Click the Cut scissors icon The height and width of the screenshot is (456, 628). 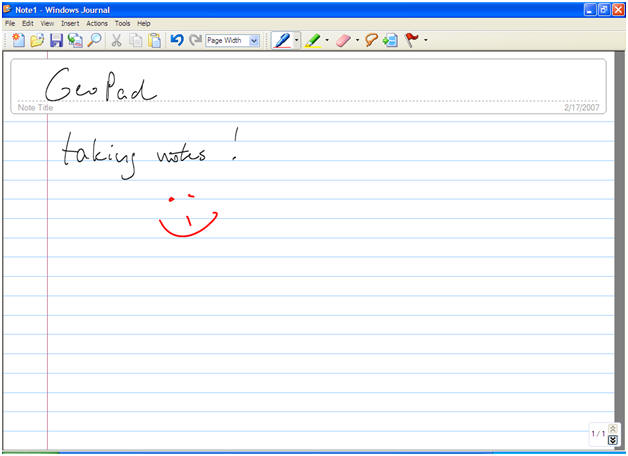click(x=117, y=41)
